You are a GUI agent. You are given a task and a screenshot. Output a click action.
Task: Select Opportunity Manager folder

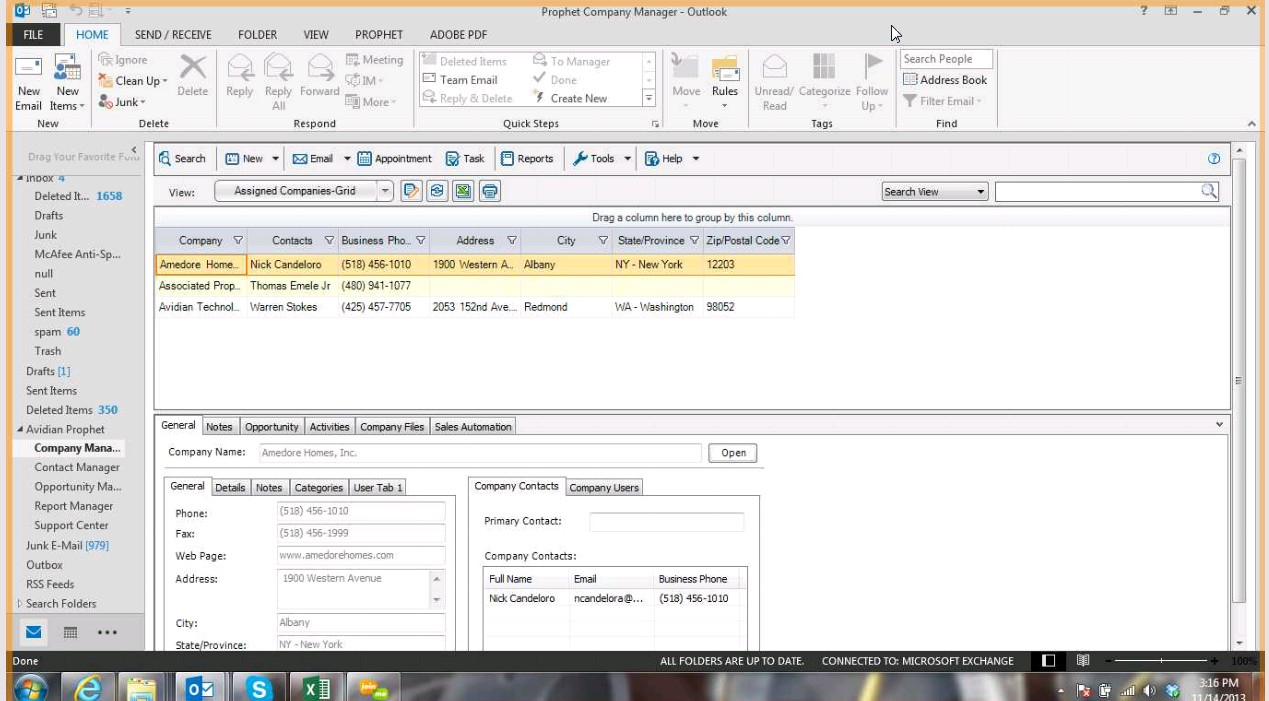[77, 487]
